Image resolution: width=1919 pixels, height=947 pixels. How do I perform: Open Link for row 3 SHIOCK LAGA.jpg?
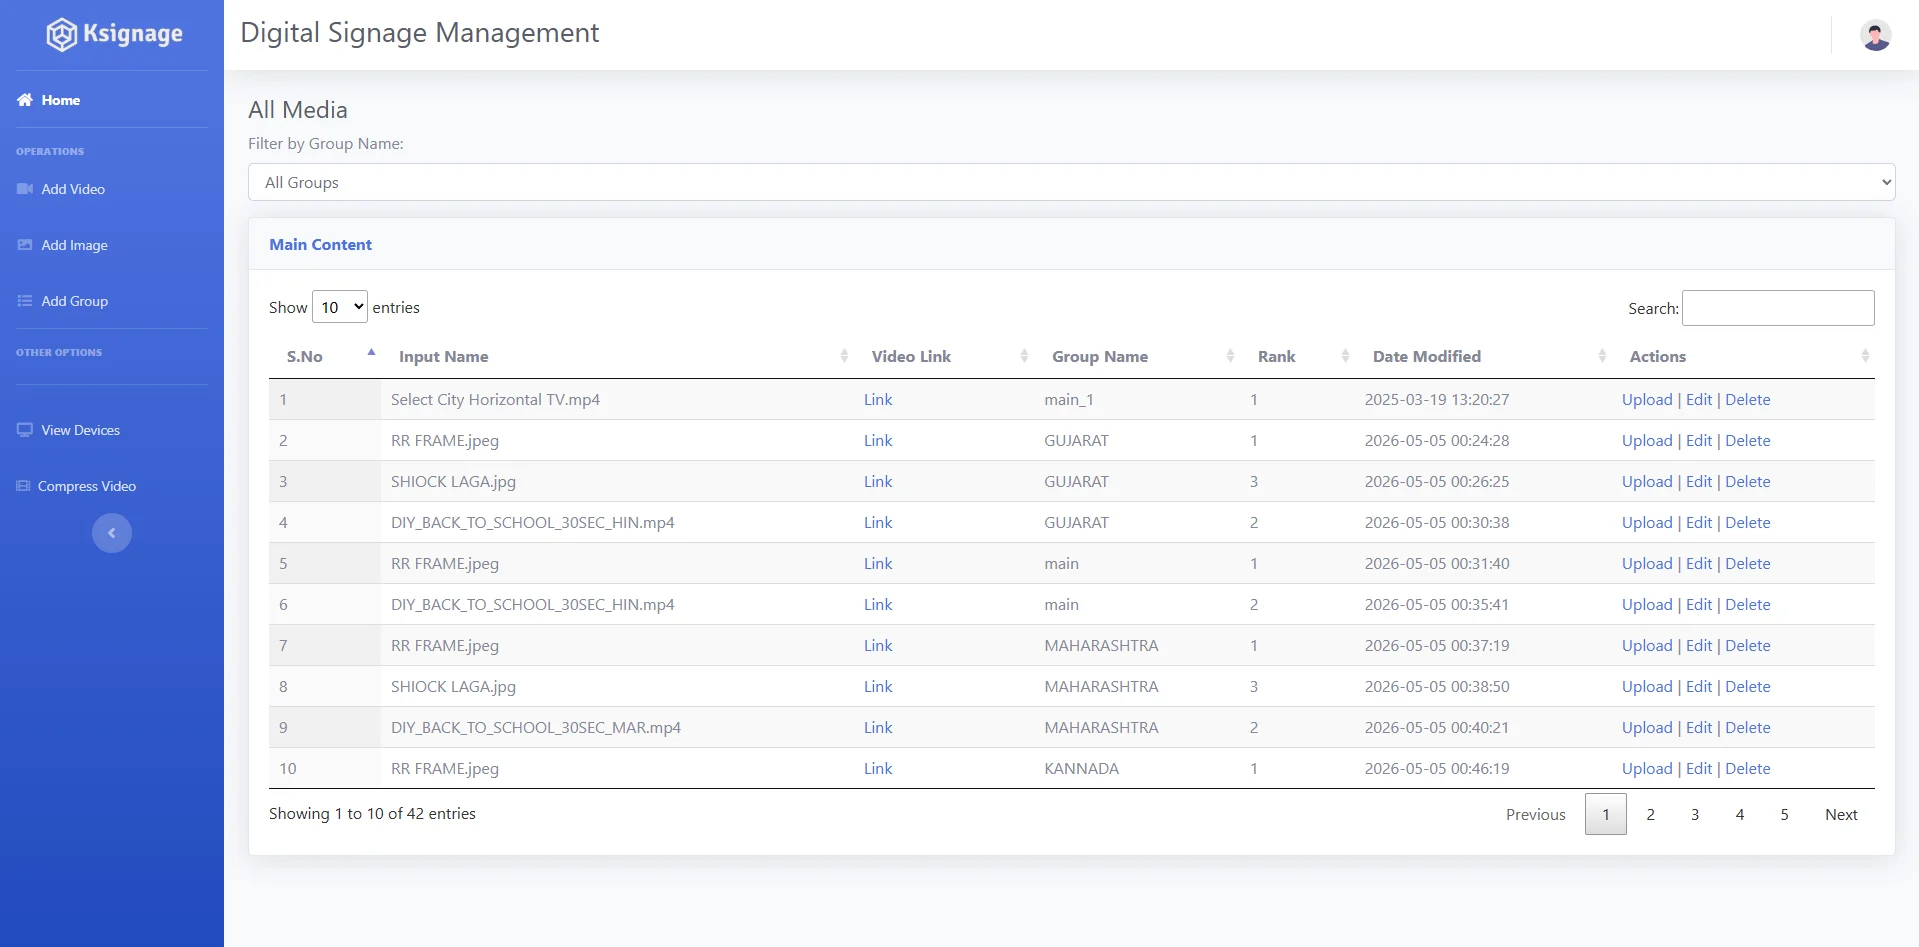pyautogui.click(x=878, y=481)
